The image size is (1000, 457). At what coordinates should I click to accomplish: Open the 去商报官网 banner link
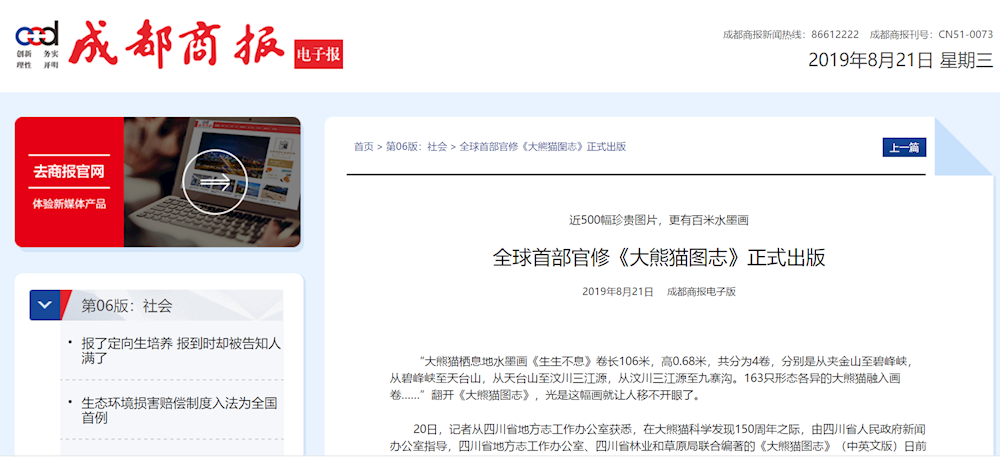click(69, 182)
